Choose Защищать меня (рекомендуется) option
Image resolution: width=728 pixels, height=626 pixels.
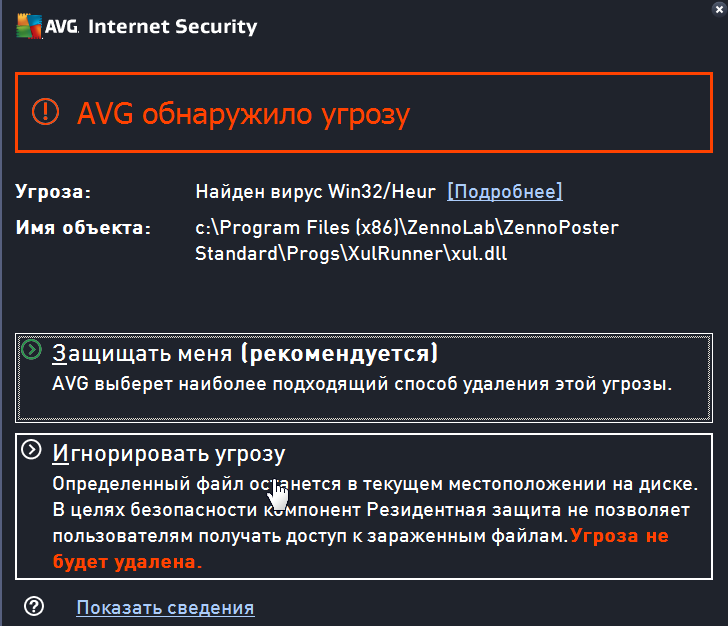click(364, 378)
